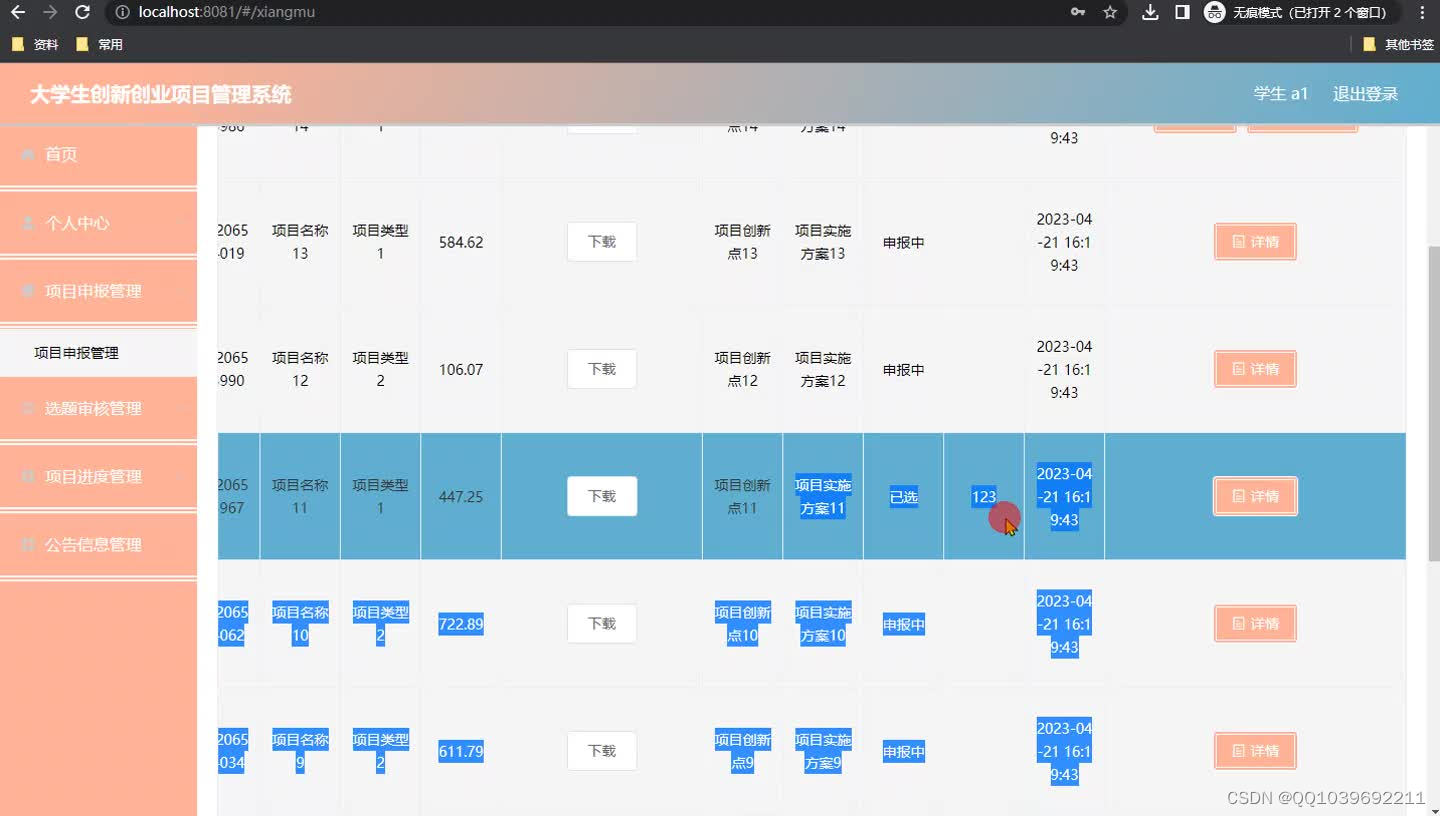The height and width of the screenshot is (816, 1440).
Task: Click the highlighted 447.25 row of 项目名称11
Action: (460, 495)
